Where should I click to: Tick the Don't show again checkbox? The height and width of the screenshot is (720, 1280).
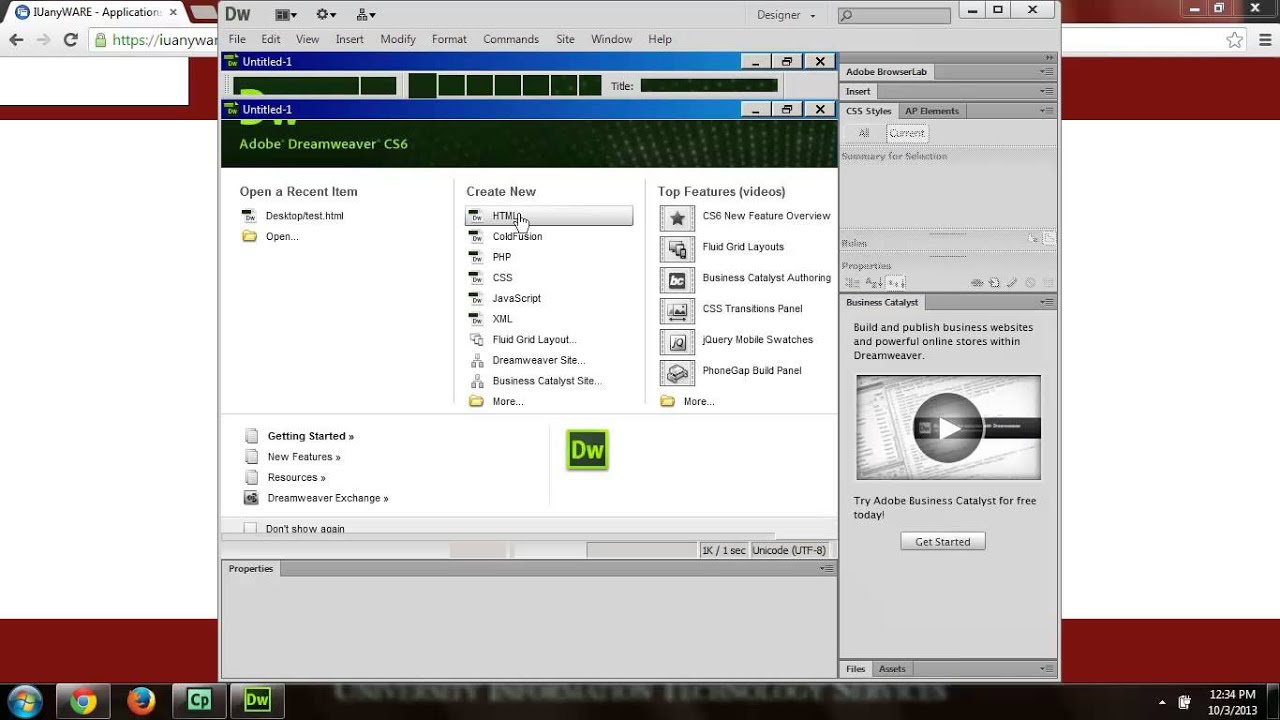[x=250, y=529]
